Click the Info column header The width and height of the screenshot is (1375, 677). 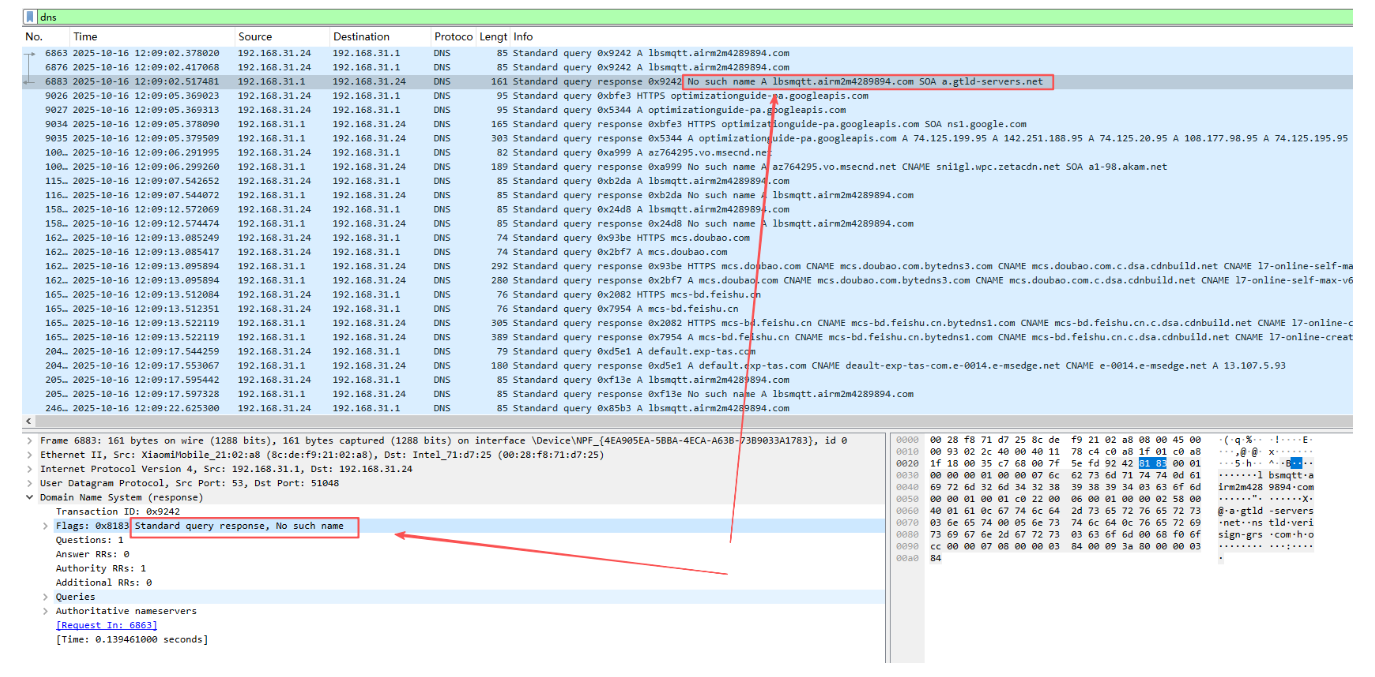[x=523, y=37]
